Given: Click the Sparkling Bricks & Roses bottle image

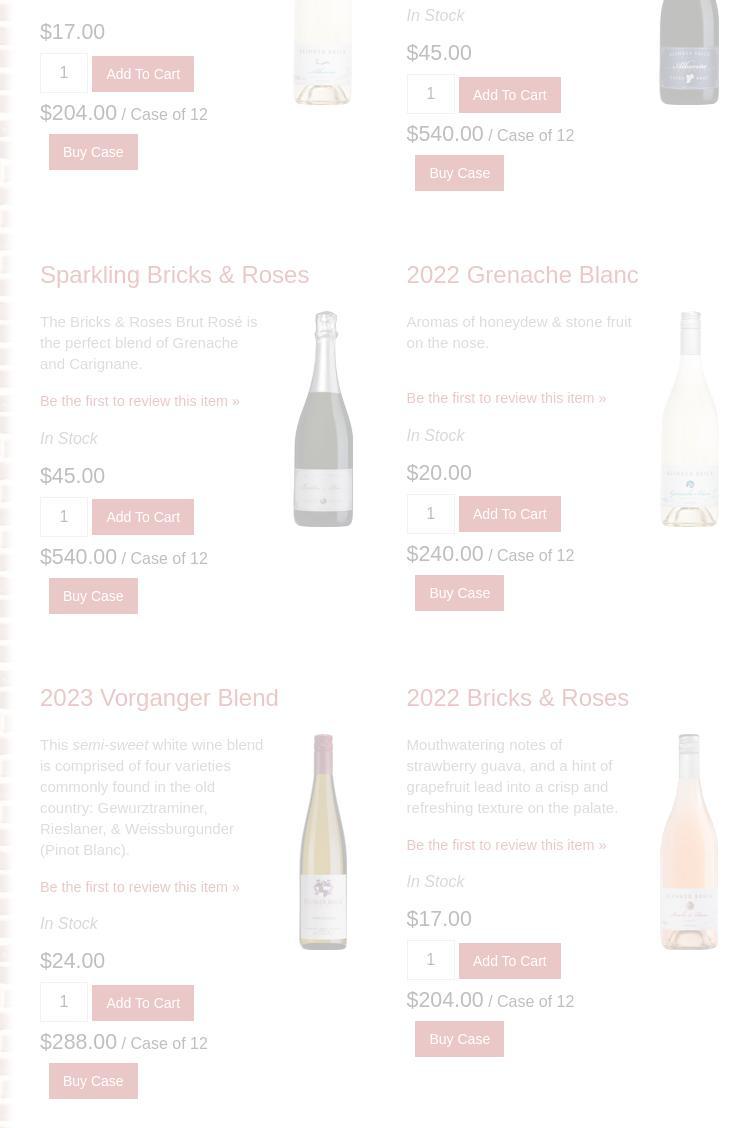Looking at the screenshot, I should pos(323,419).
